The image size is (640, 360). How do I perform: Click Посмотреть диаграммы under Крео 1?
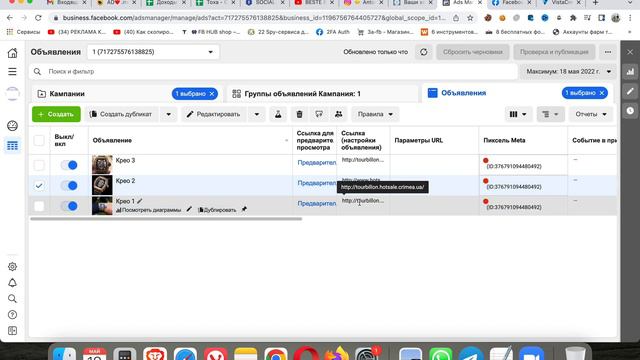149,210
